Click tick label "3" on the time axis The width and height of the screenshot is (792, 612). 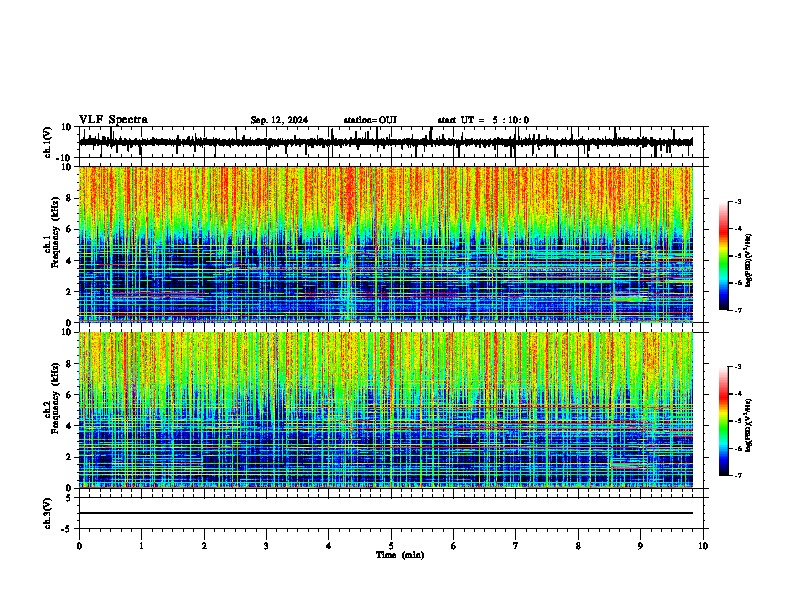pyautogui.click(x=266, y=546)
